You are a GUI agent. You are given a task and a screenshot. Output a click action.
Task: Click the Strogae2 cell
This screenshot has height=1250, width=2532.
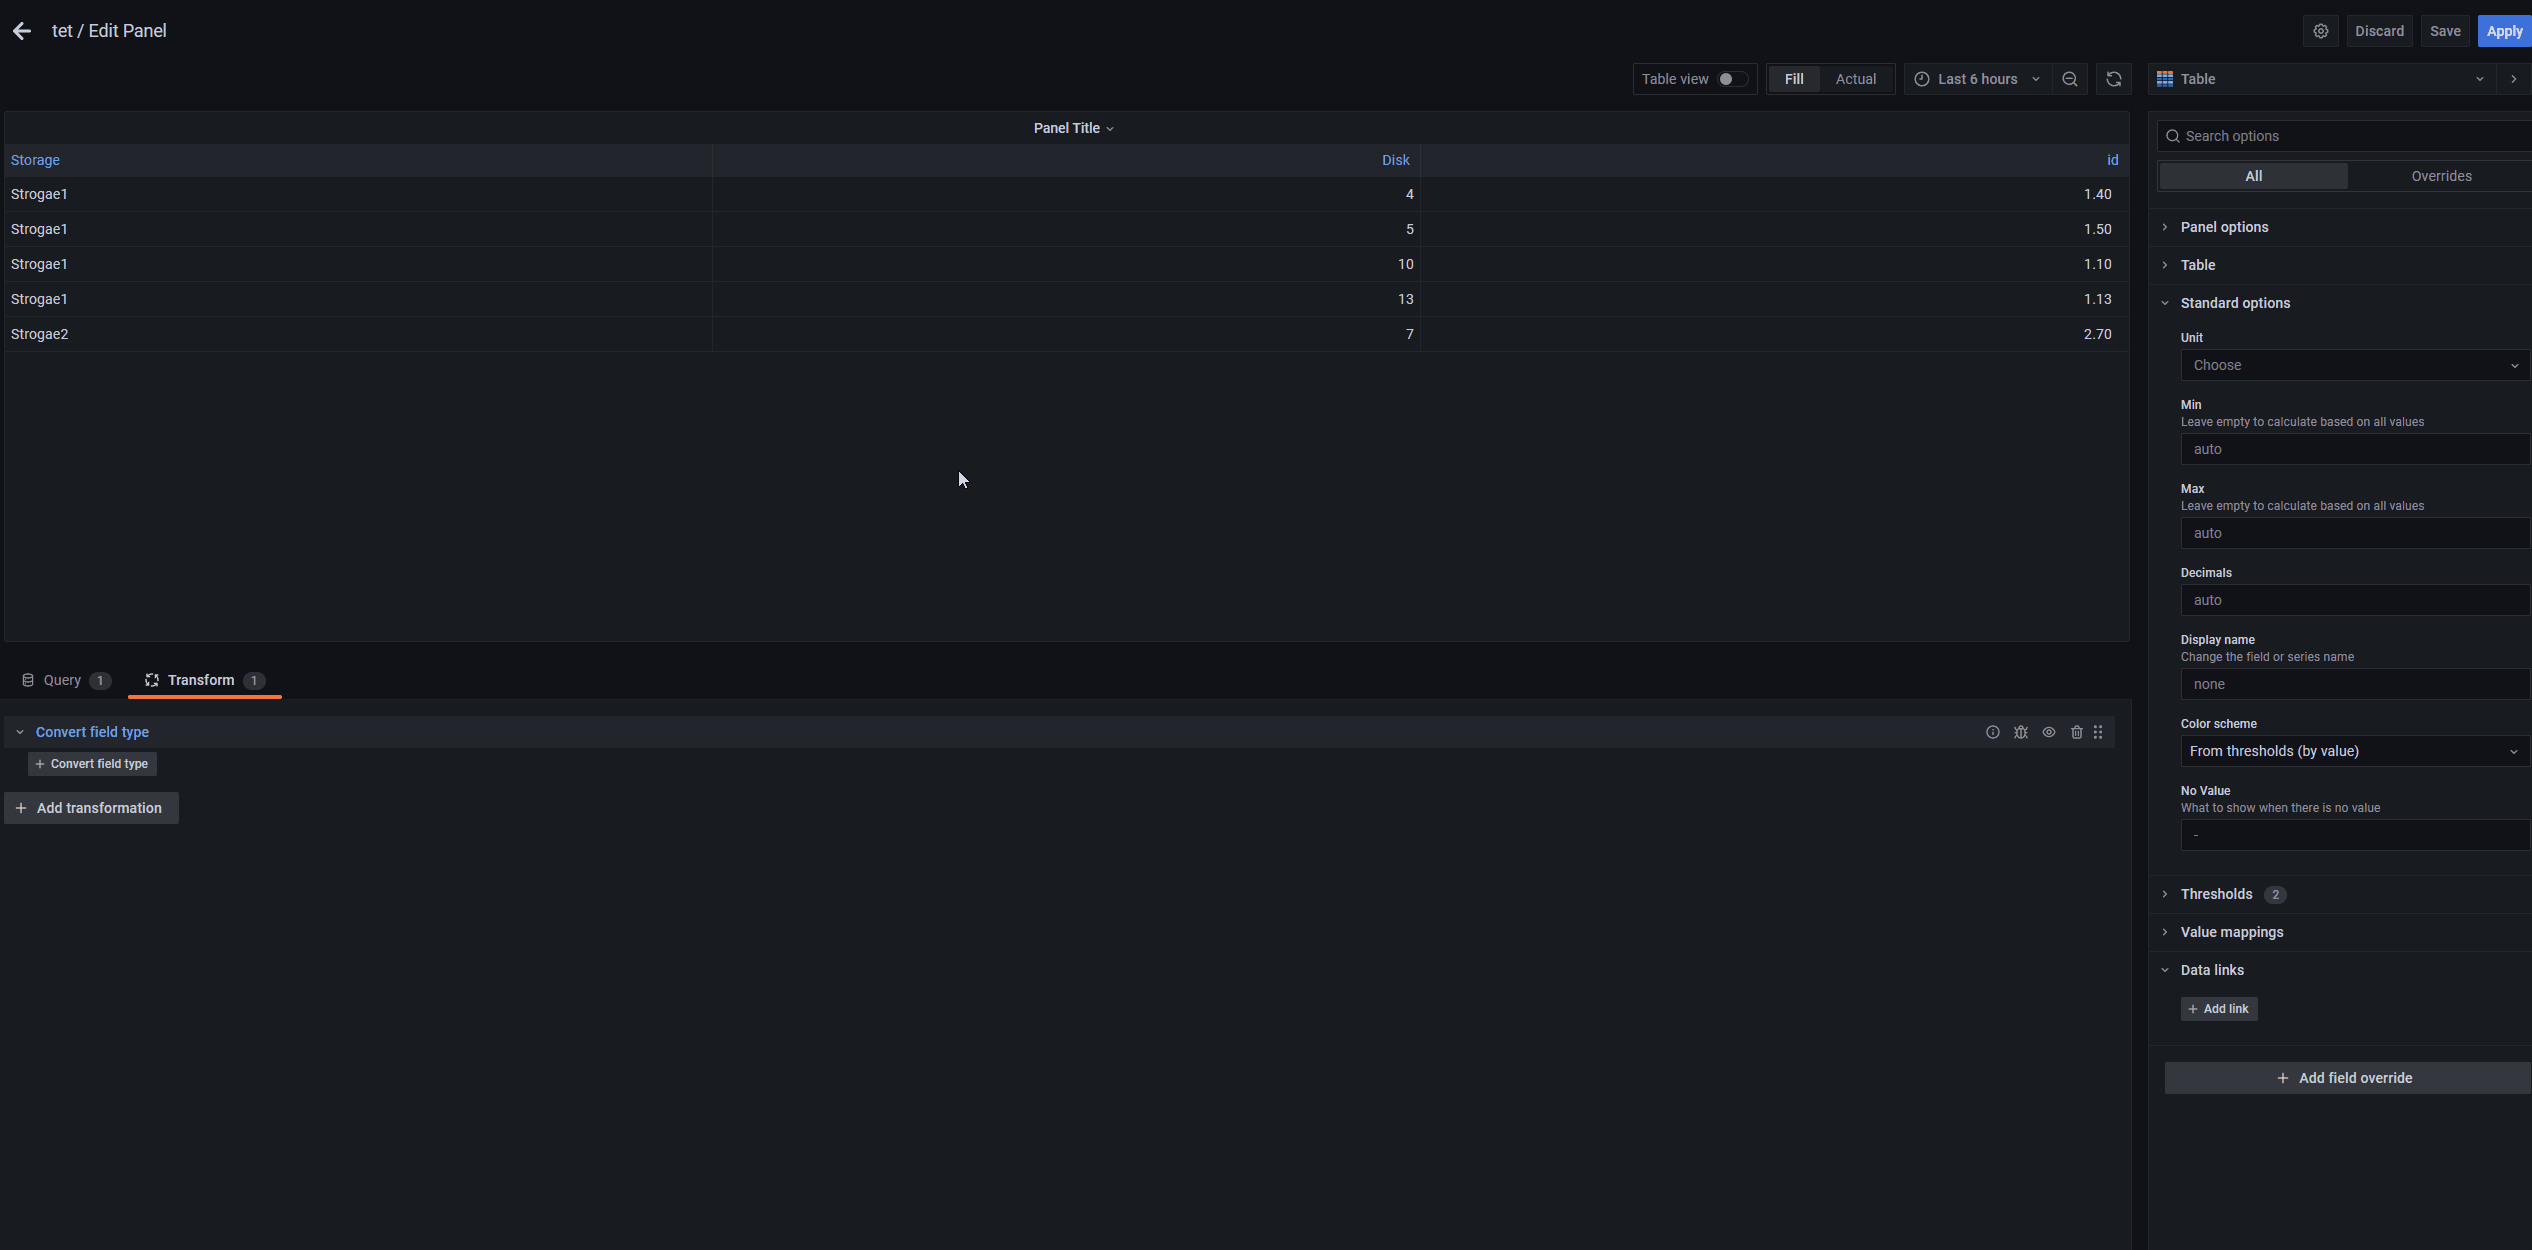click(358, 334)
